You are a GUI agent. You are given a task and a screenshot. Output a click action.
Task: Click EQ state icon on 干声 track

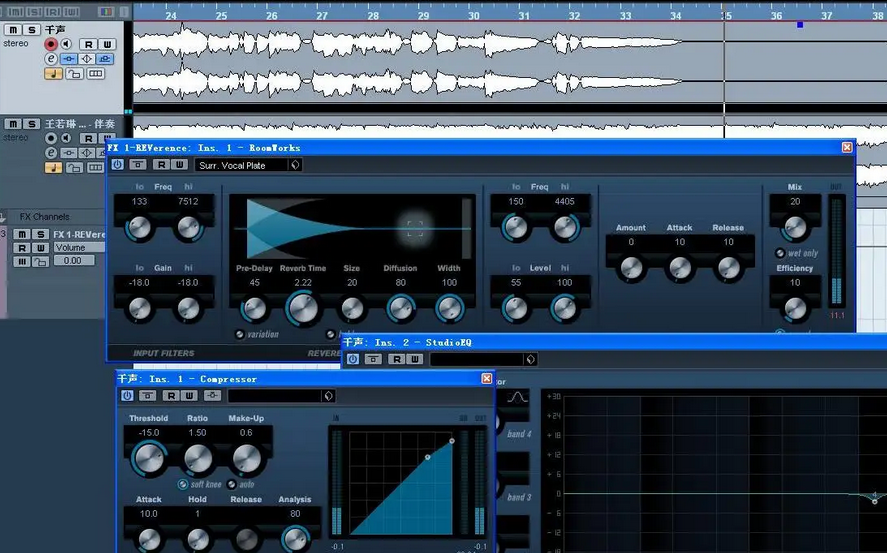[87, 59]
